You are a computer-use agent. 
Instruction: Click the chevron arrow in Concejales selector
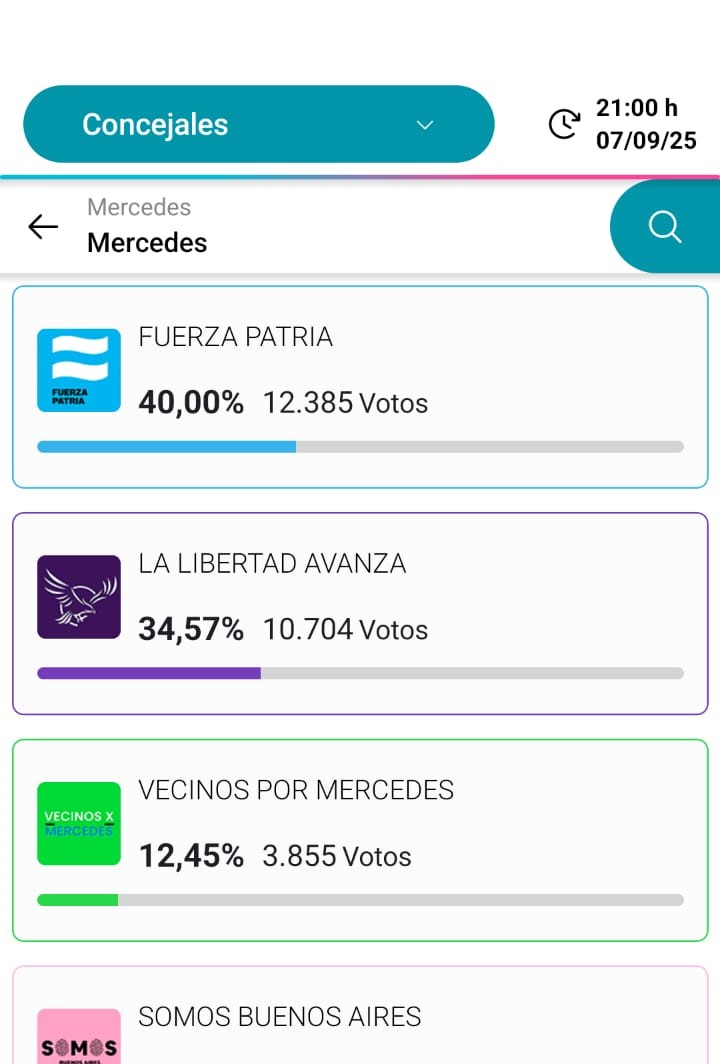click(425, 125)
